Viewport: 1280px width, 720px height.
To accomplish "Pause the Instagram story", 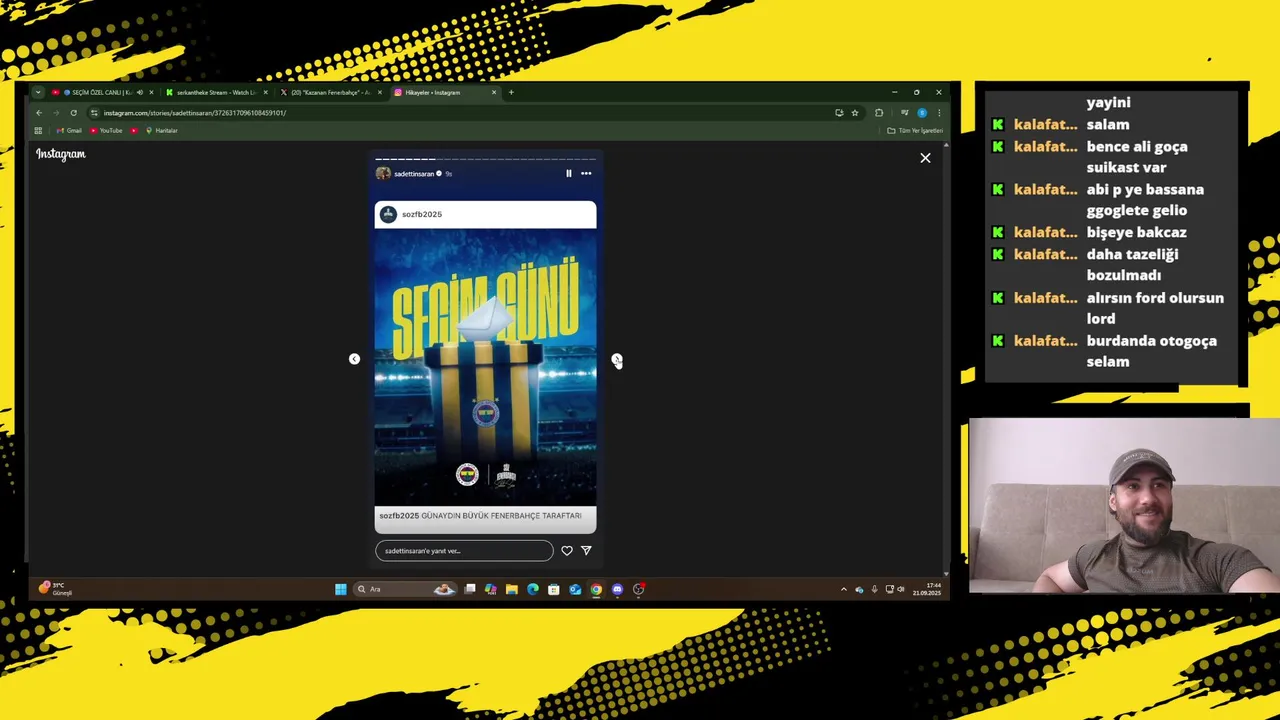I will click(x=569, y=173).
